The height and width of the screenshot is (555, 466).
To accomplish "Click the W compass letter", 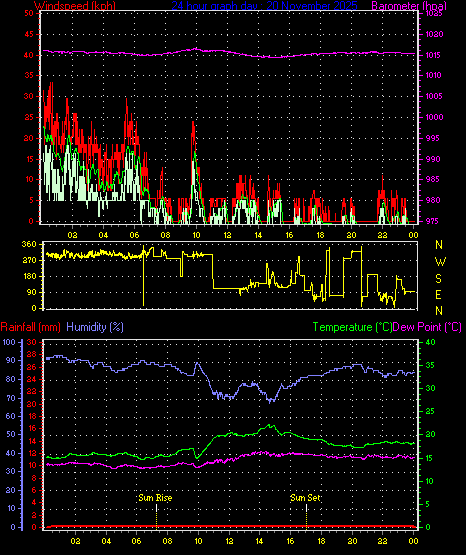I will point(440,262).
